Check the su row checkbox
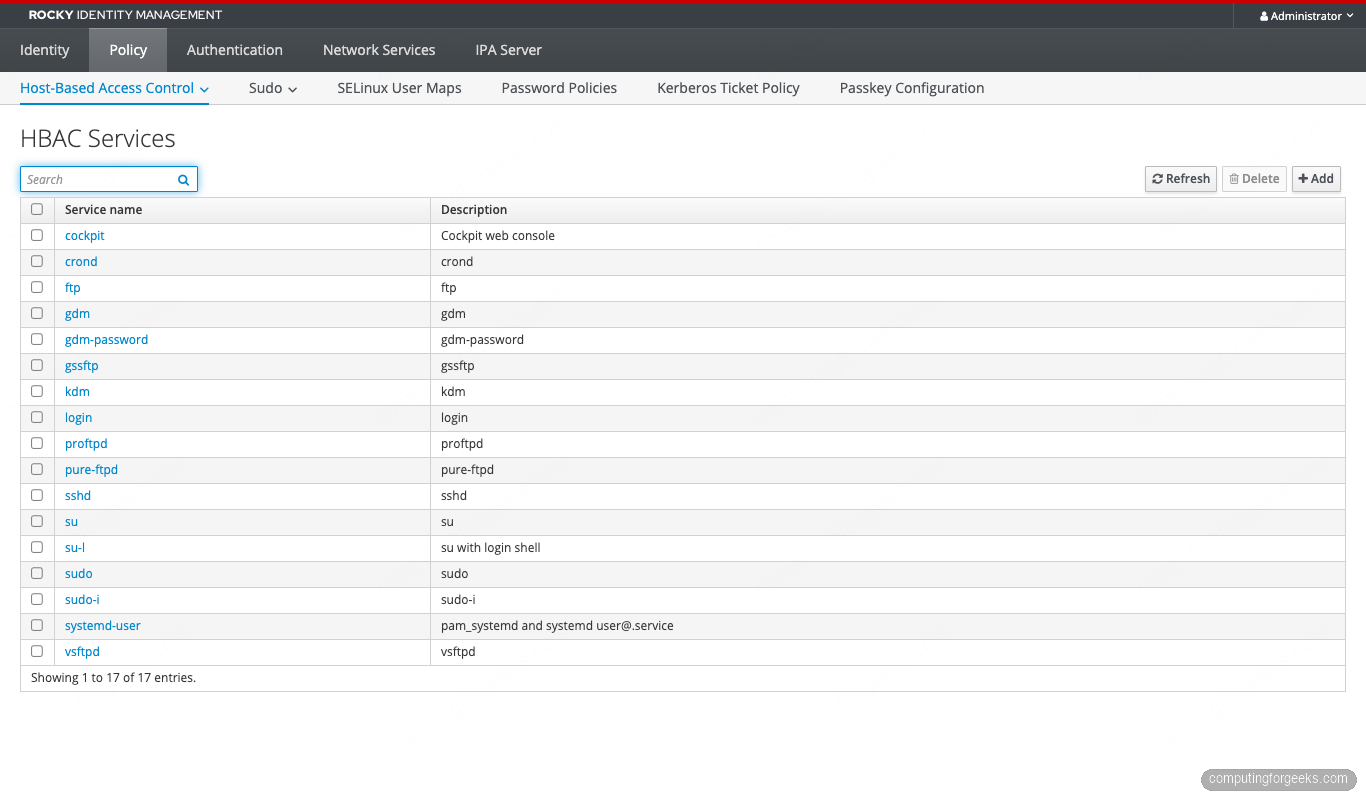The height and width of the screenshot is (800, 1366). [37, 521]
